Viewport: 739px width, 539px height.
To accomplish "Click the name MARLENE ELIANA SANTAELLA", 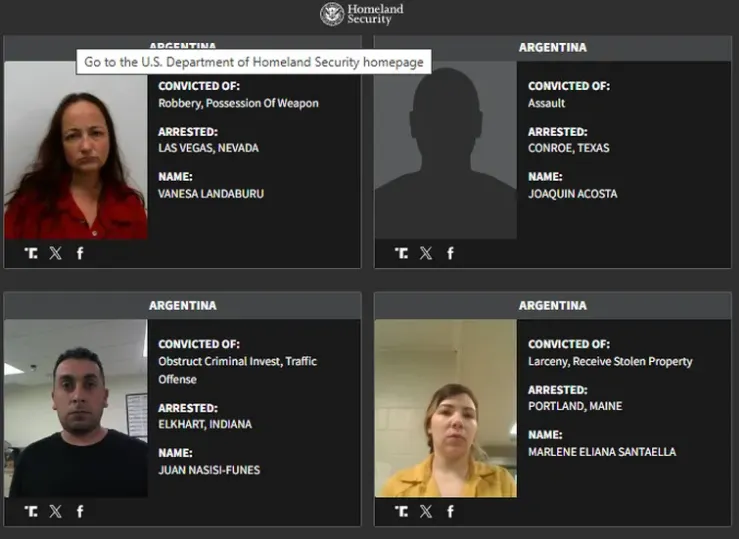I will pyautogui.click(x=602, y=452).
